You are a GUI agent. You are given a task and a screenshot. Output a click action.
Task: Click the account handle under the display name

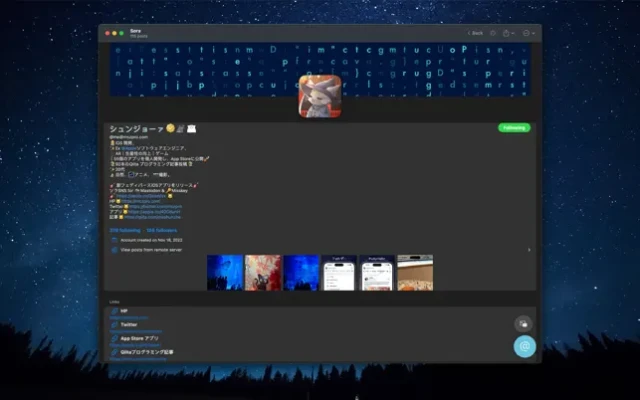click(129, 137)
